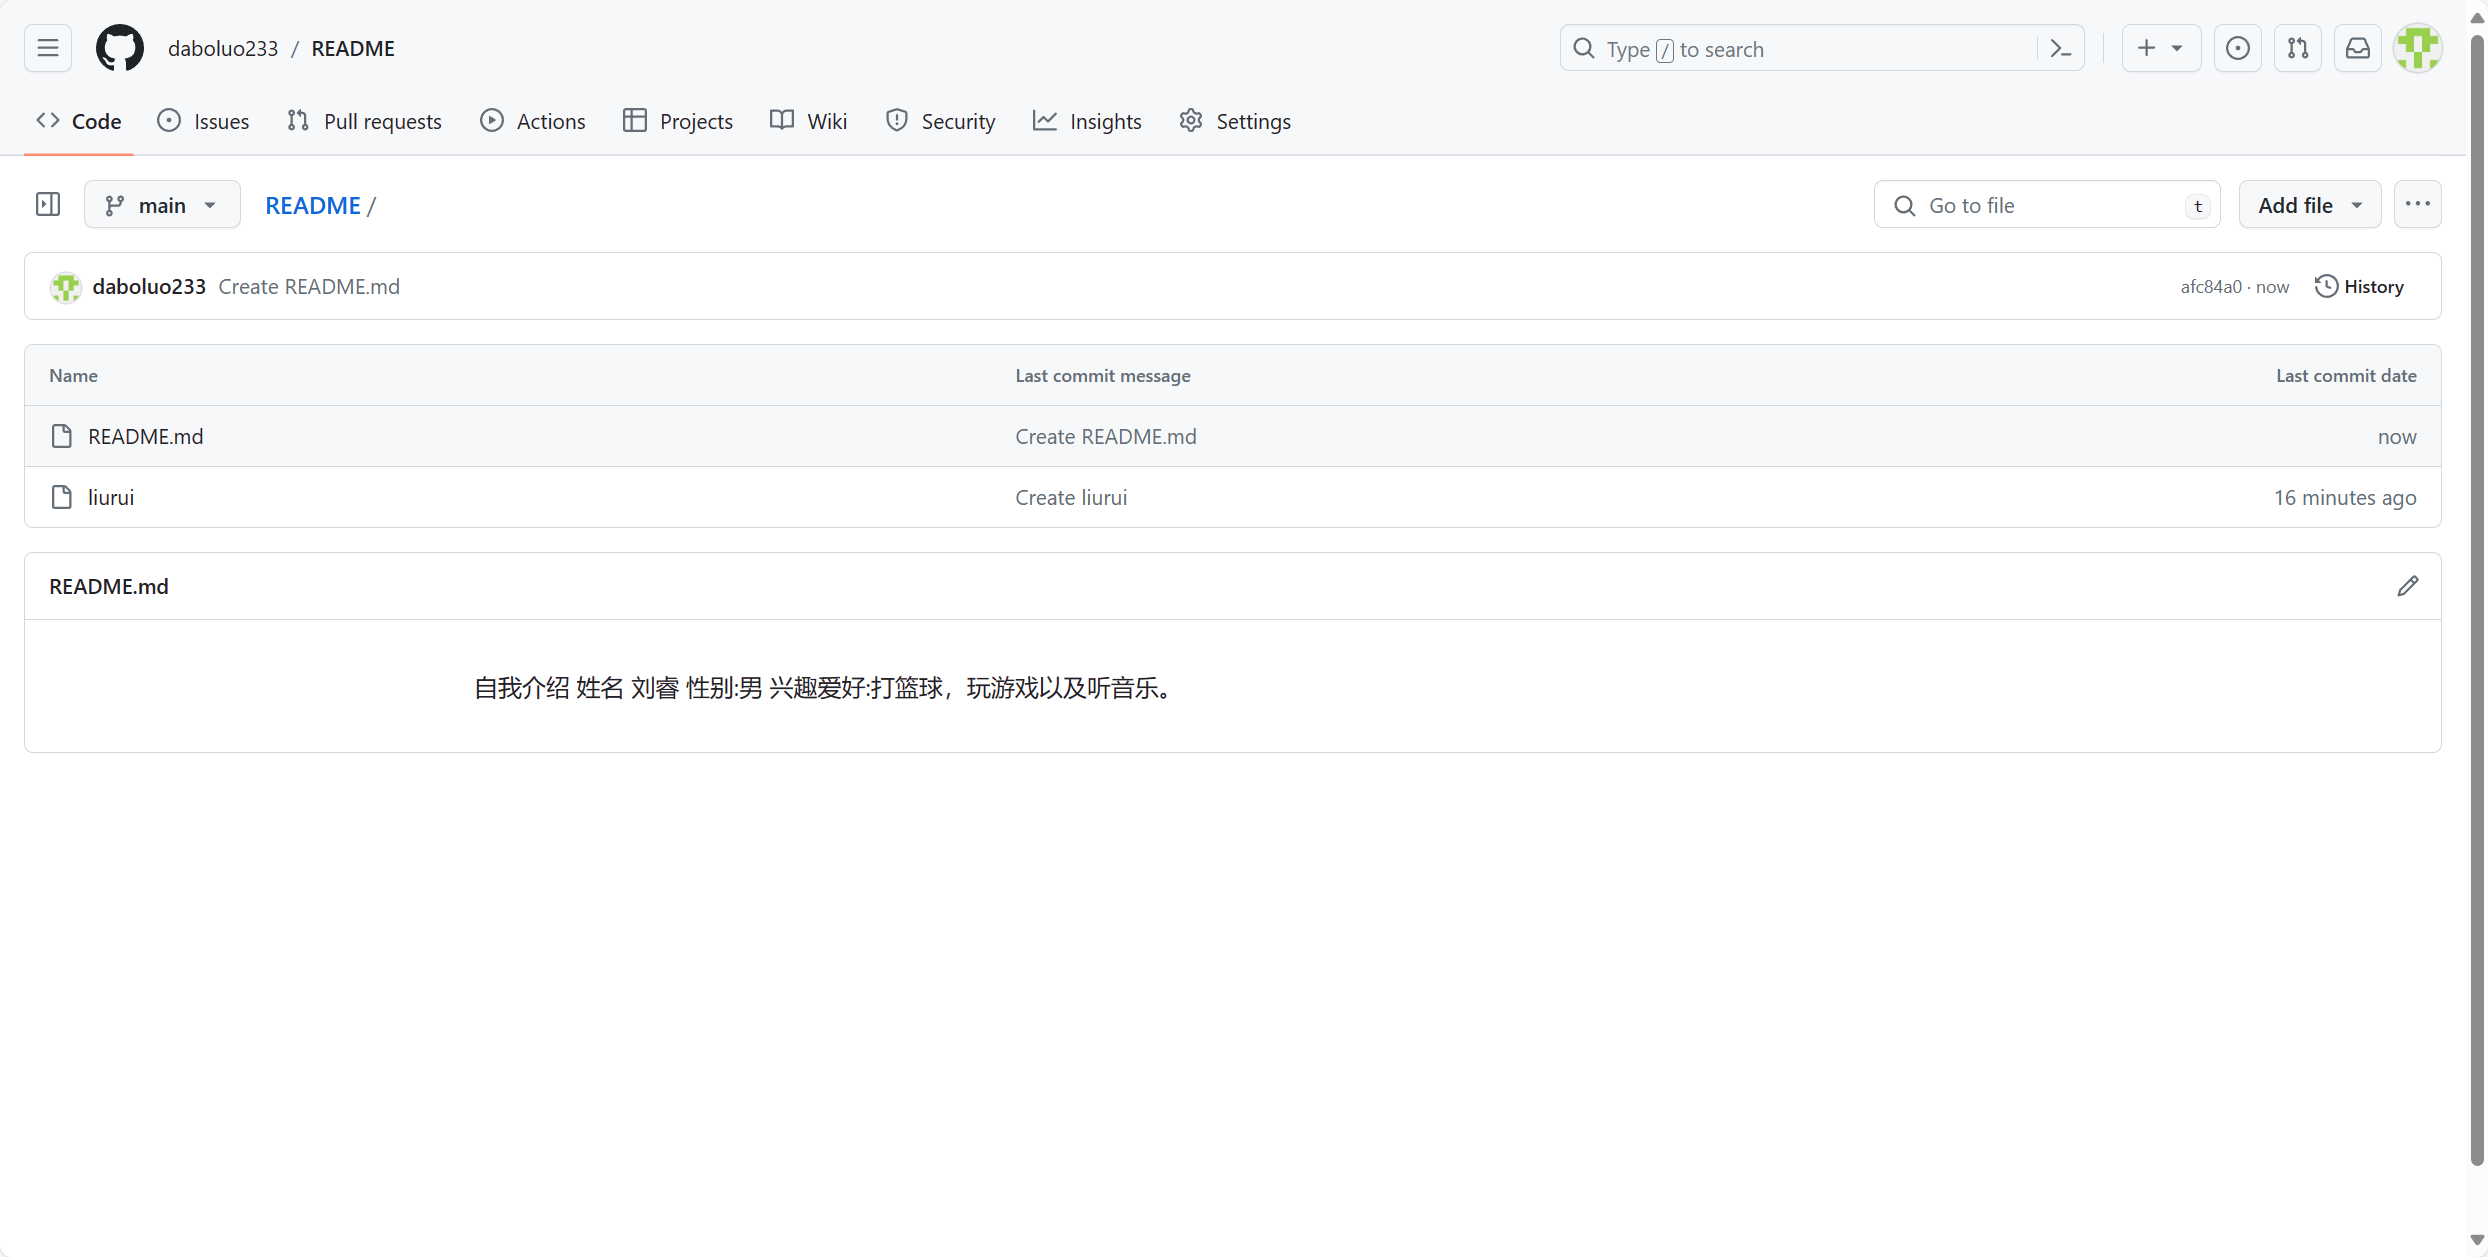The height and width of the screenshot is (1257, 2488).
Task: Click the pencil edit README icon
Action: 2408,586
